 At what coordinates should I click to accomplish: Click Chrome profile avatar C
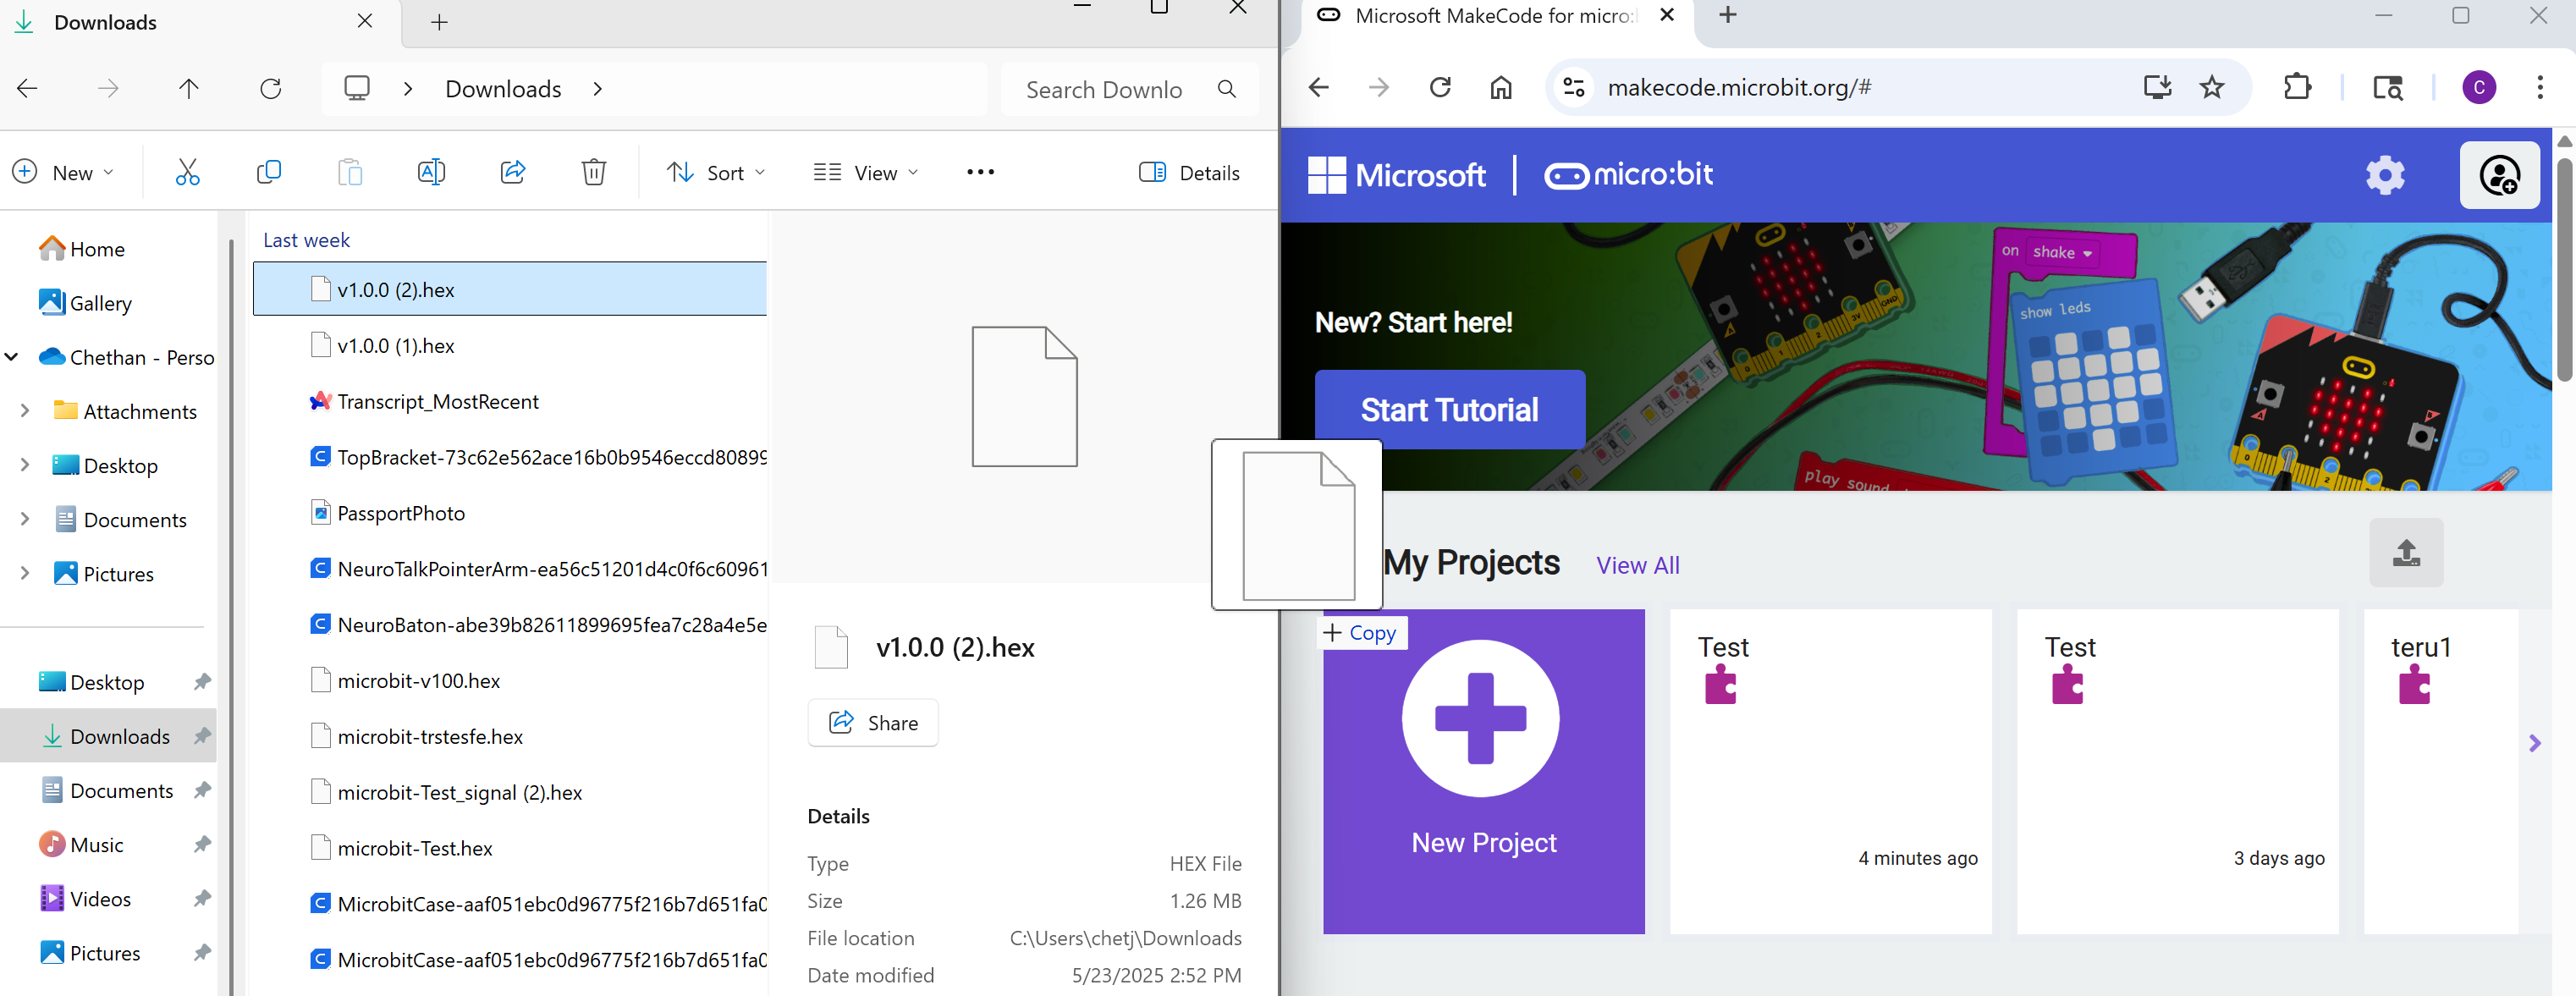click(x=2479, y=87)
